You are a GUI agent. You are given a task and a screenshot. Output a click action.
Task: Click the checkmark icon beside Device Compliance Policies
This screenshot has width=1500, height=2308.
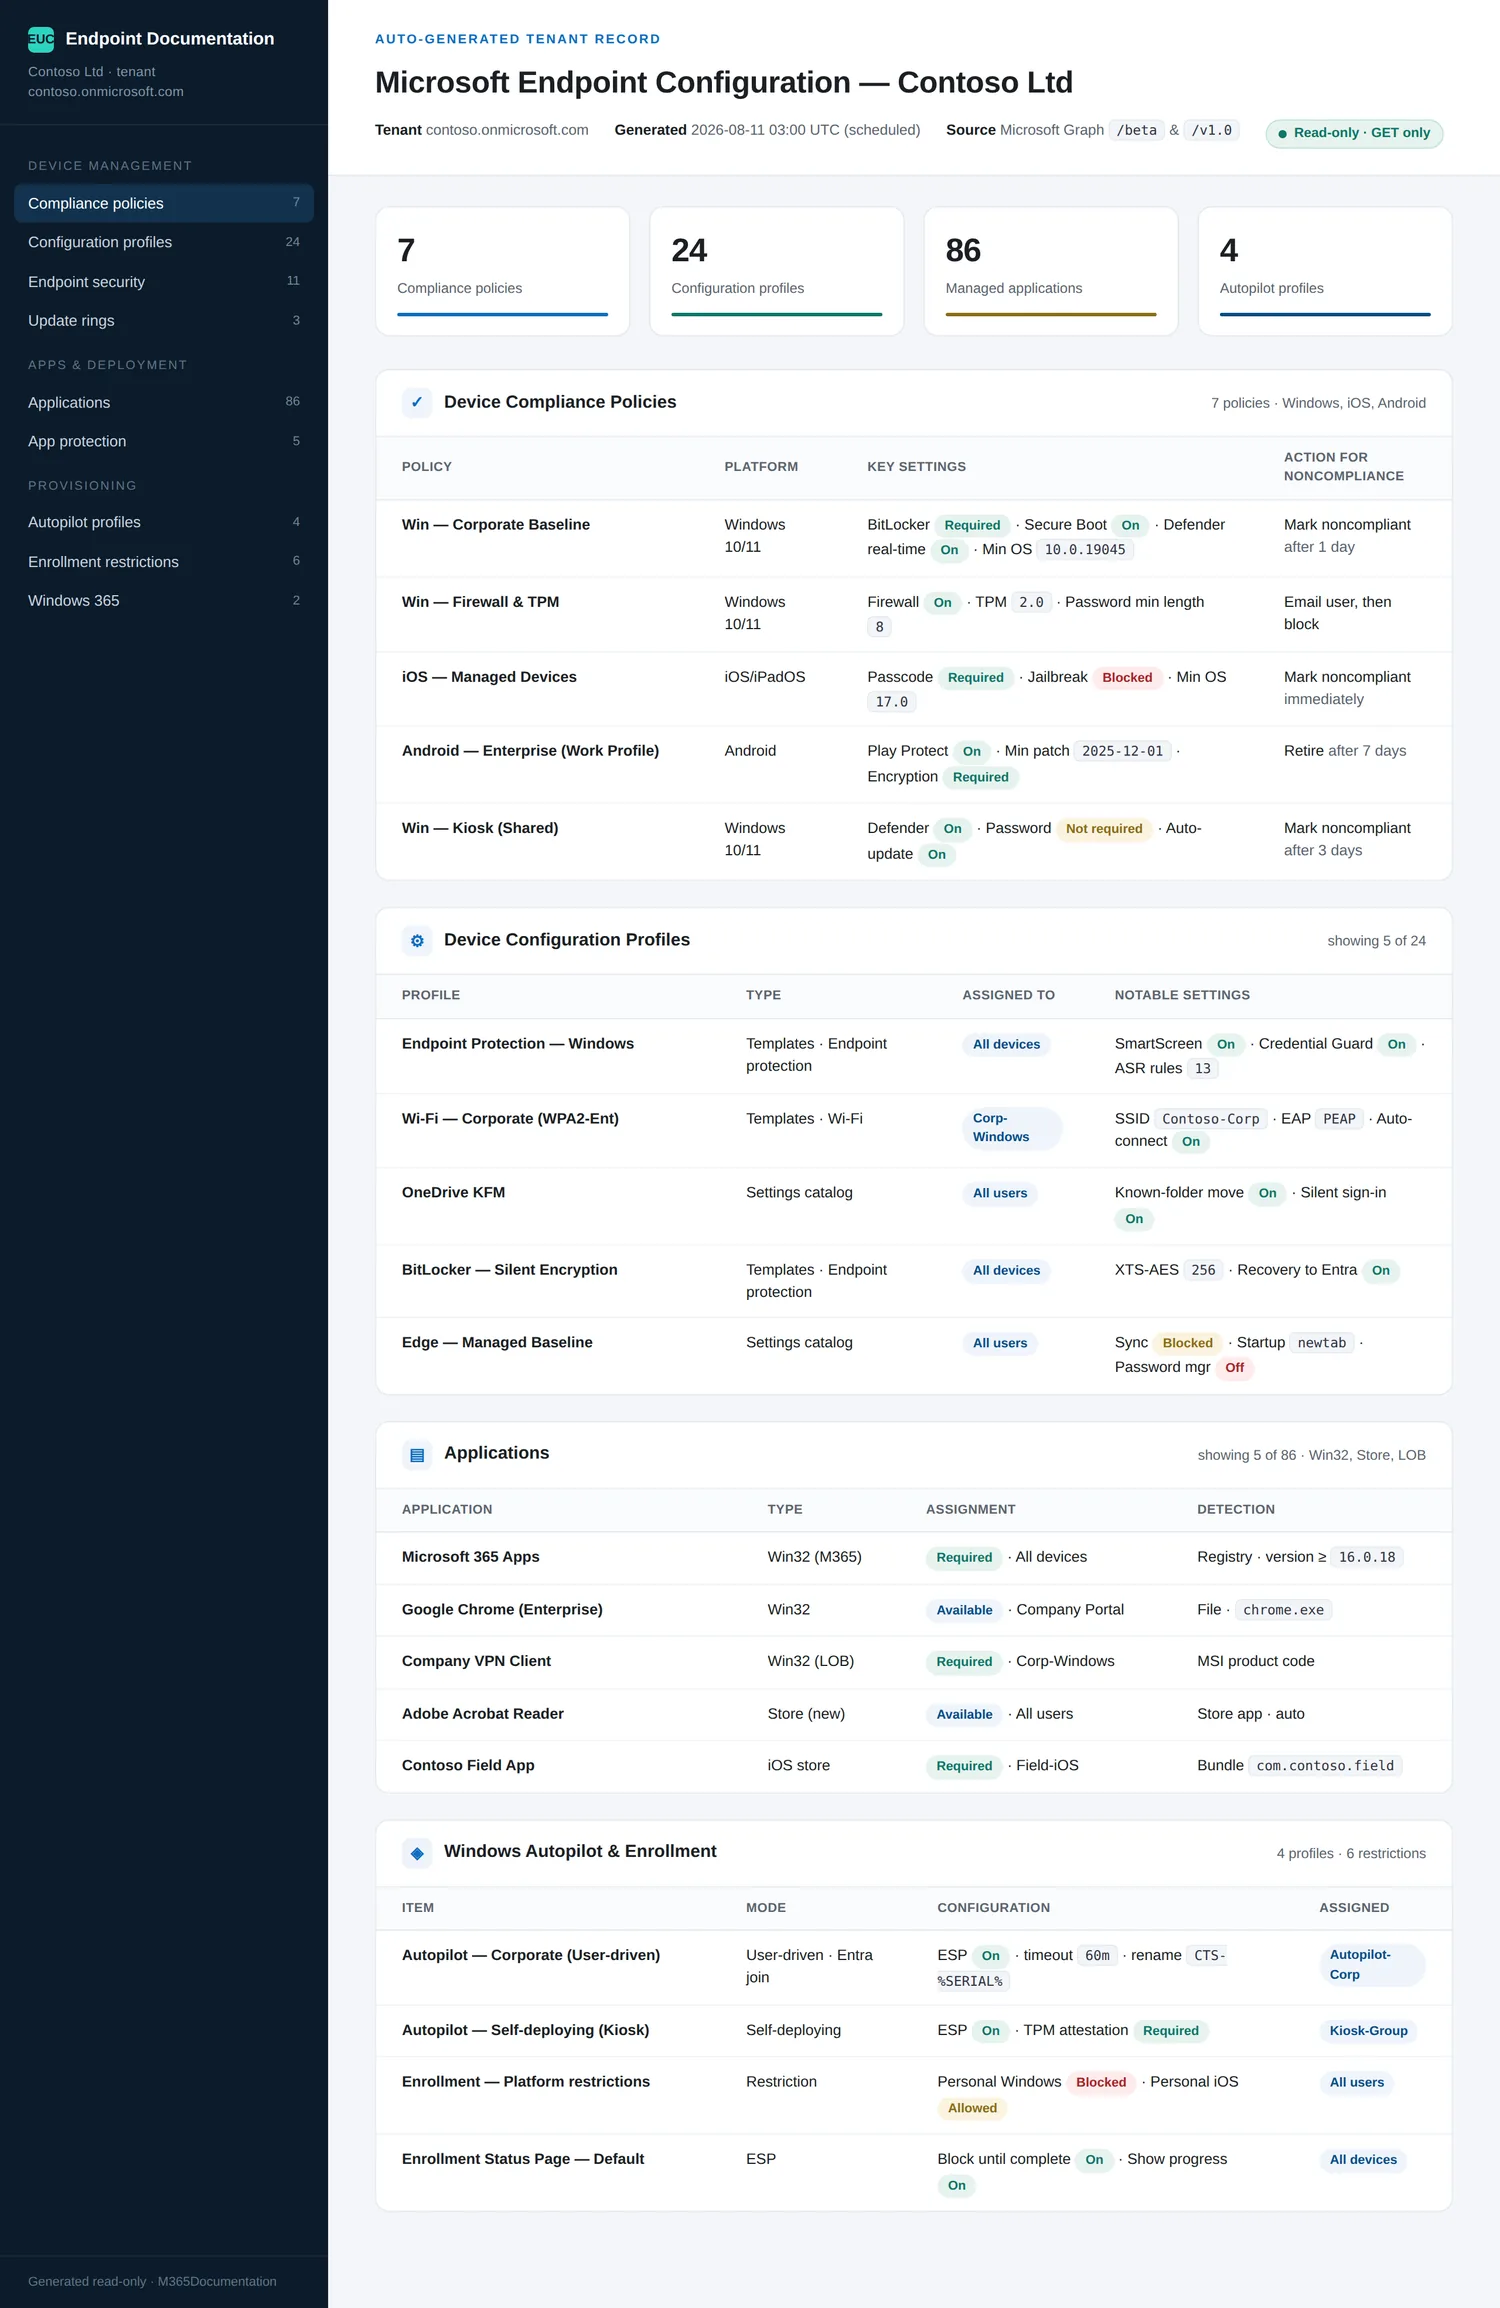point(417,402)
